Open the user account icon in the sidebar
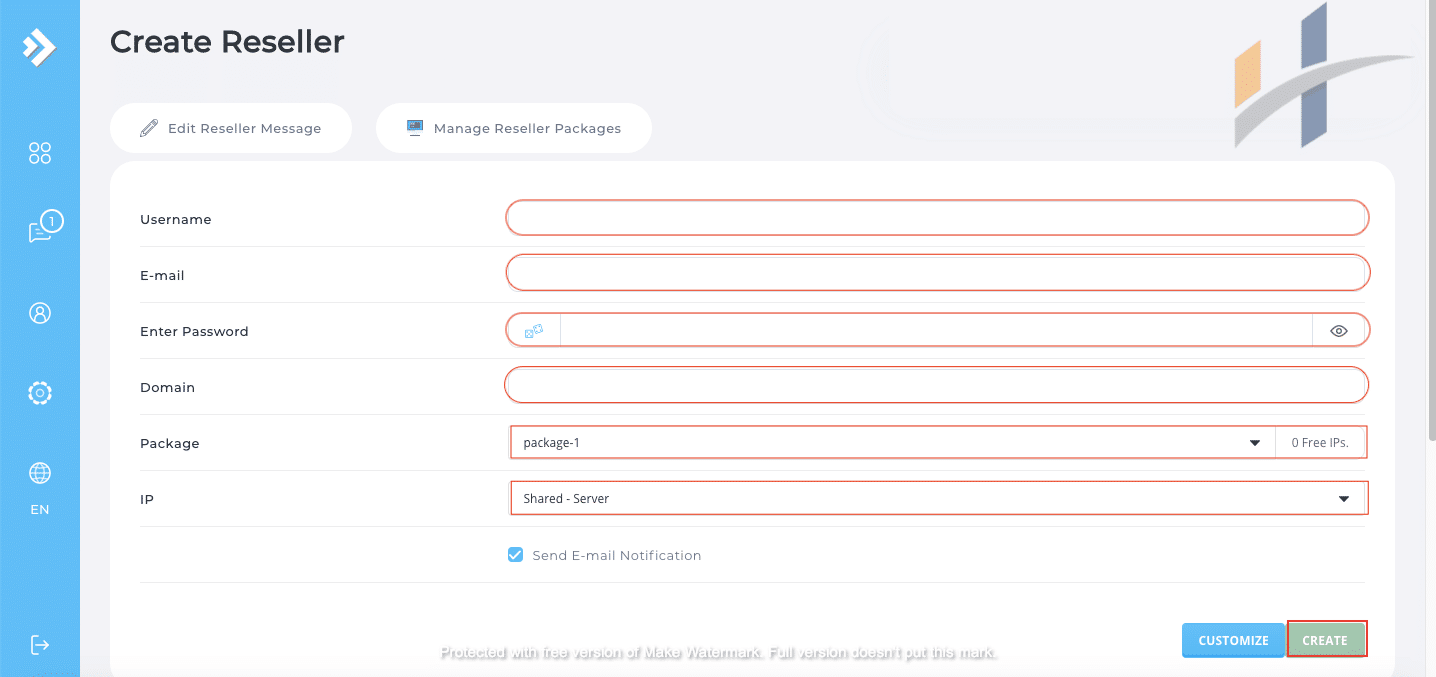 pos(40,313)
